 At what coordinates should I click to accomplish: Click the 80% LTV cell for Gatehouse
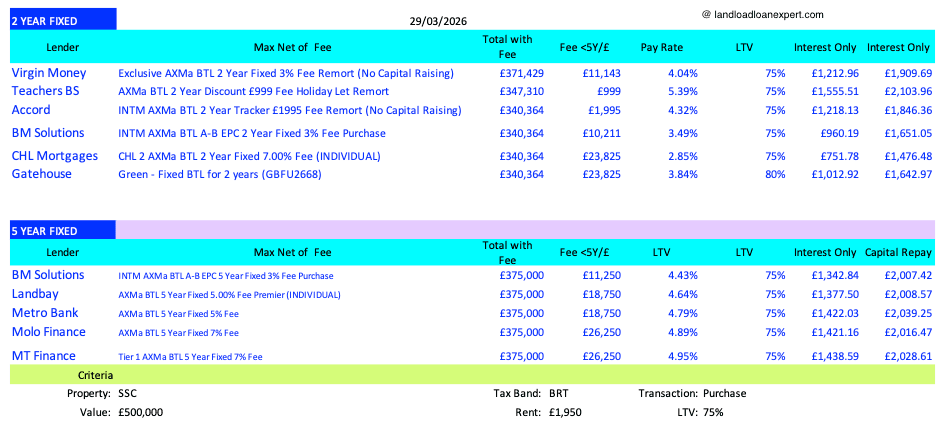coord(775,174)
